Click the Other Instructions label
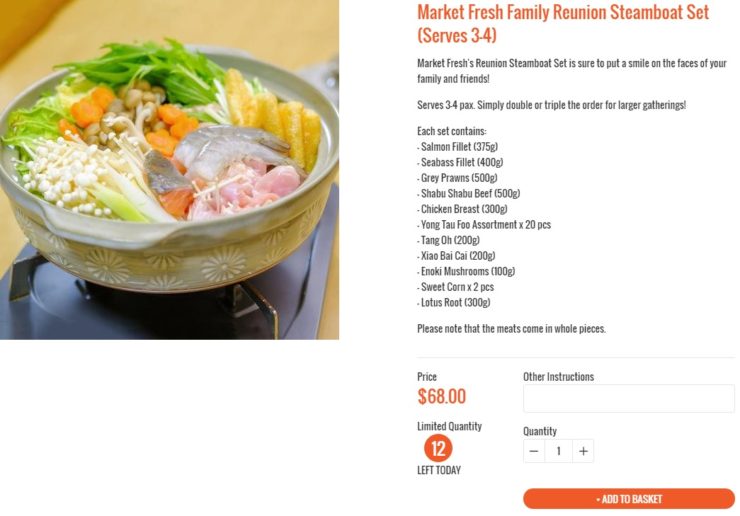Viewport: 740px width, 516px height. [558, 377]
